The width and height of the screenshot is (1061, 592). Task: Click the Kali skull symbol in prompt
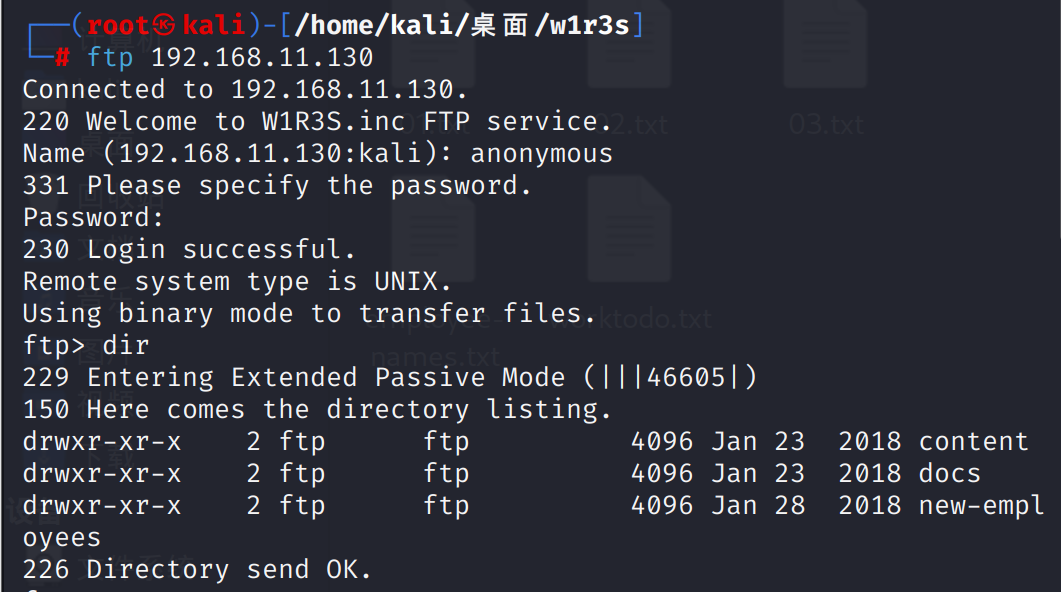(164, 25)
